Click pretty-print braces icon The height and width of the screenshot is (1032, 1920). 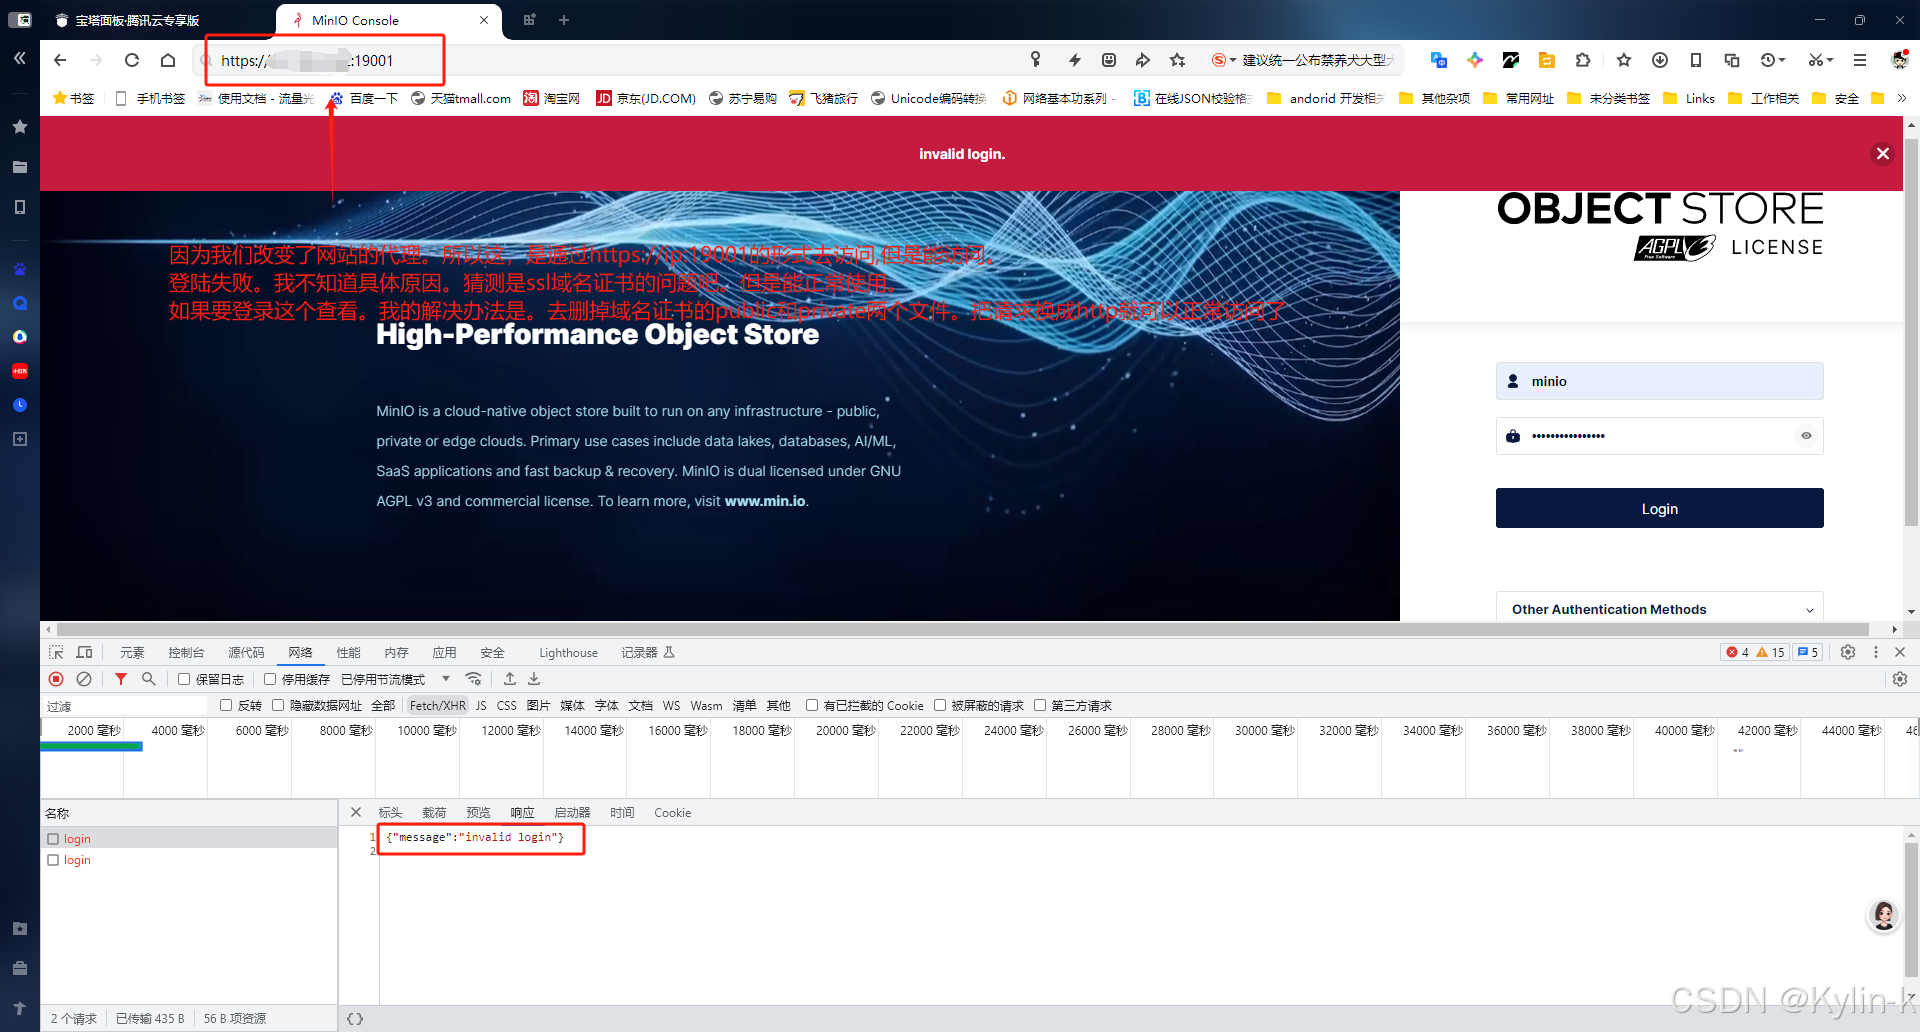tap(355, 1019)
